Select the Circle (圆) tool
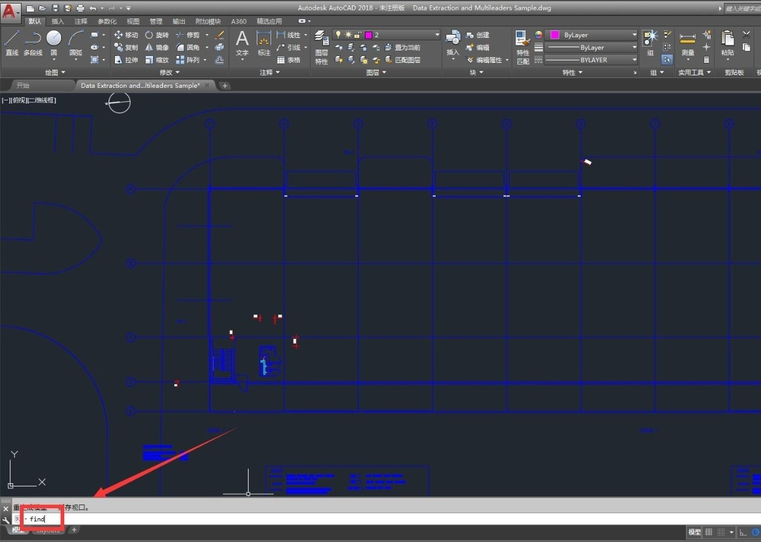Image resolution: width=761 pixels, height=542 pixels. click(54, 42)
